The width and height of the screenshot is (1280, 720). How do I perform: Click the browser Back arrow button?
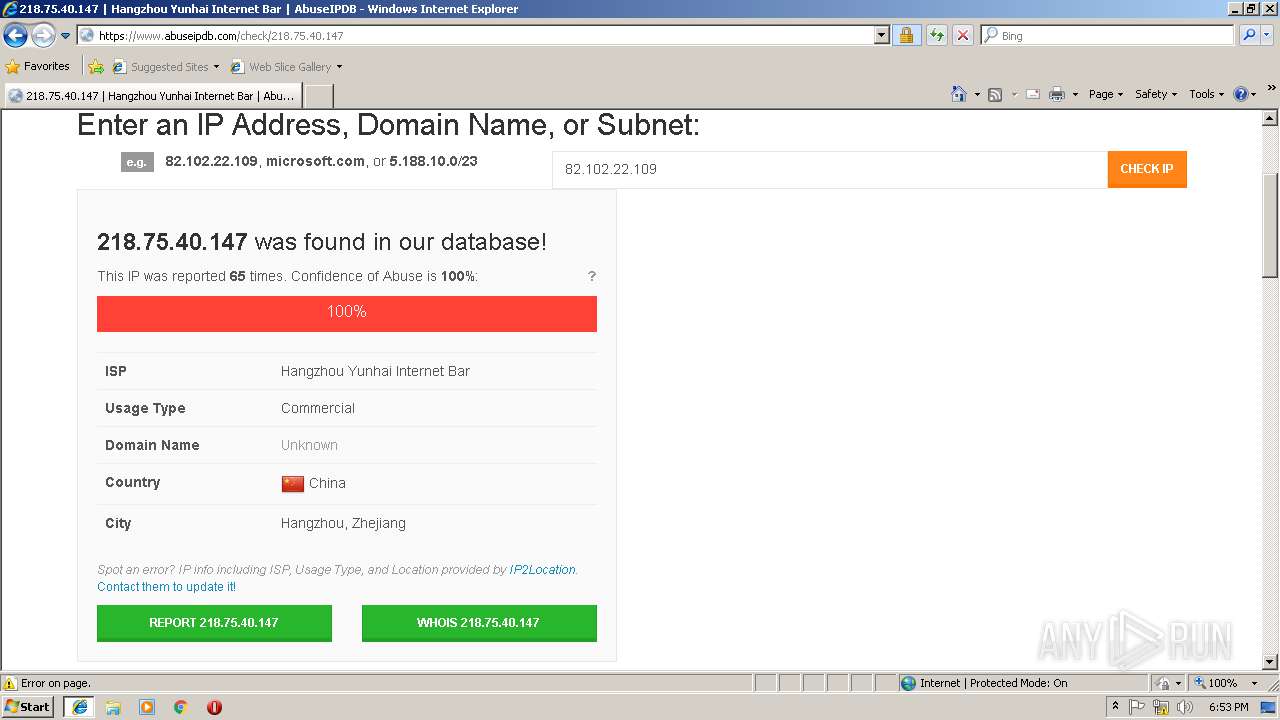[15, 36]
